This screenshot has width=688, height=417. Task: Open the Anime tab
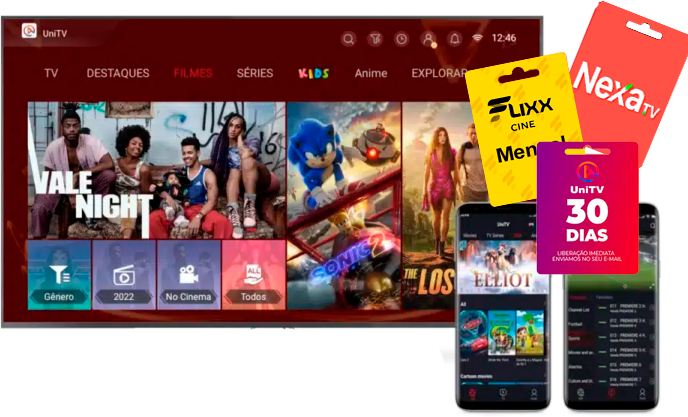click(x=371, y=73)
